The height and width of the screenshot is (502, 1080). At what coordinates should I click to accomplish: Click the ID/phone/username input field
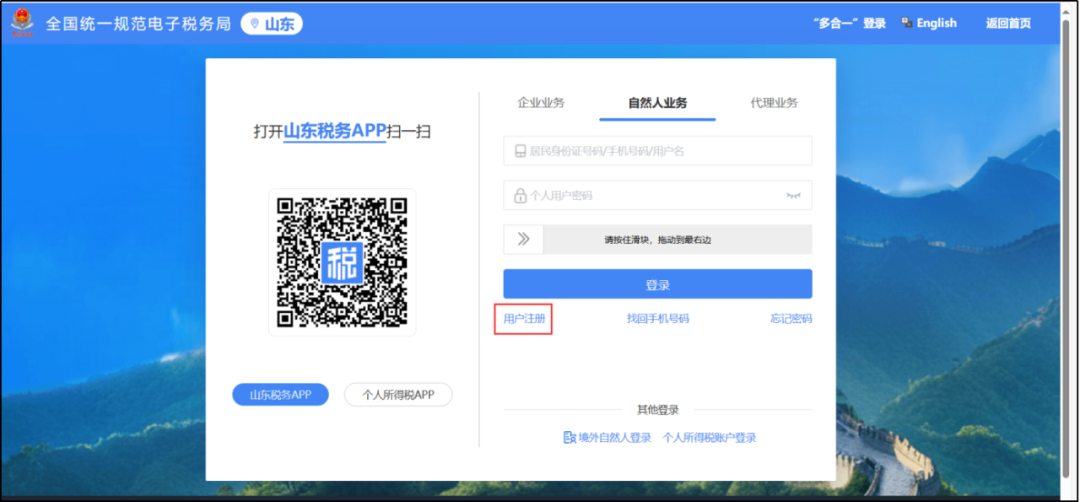tap(658, 151)
